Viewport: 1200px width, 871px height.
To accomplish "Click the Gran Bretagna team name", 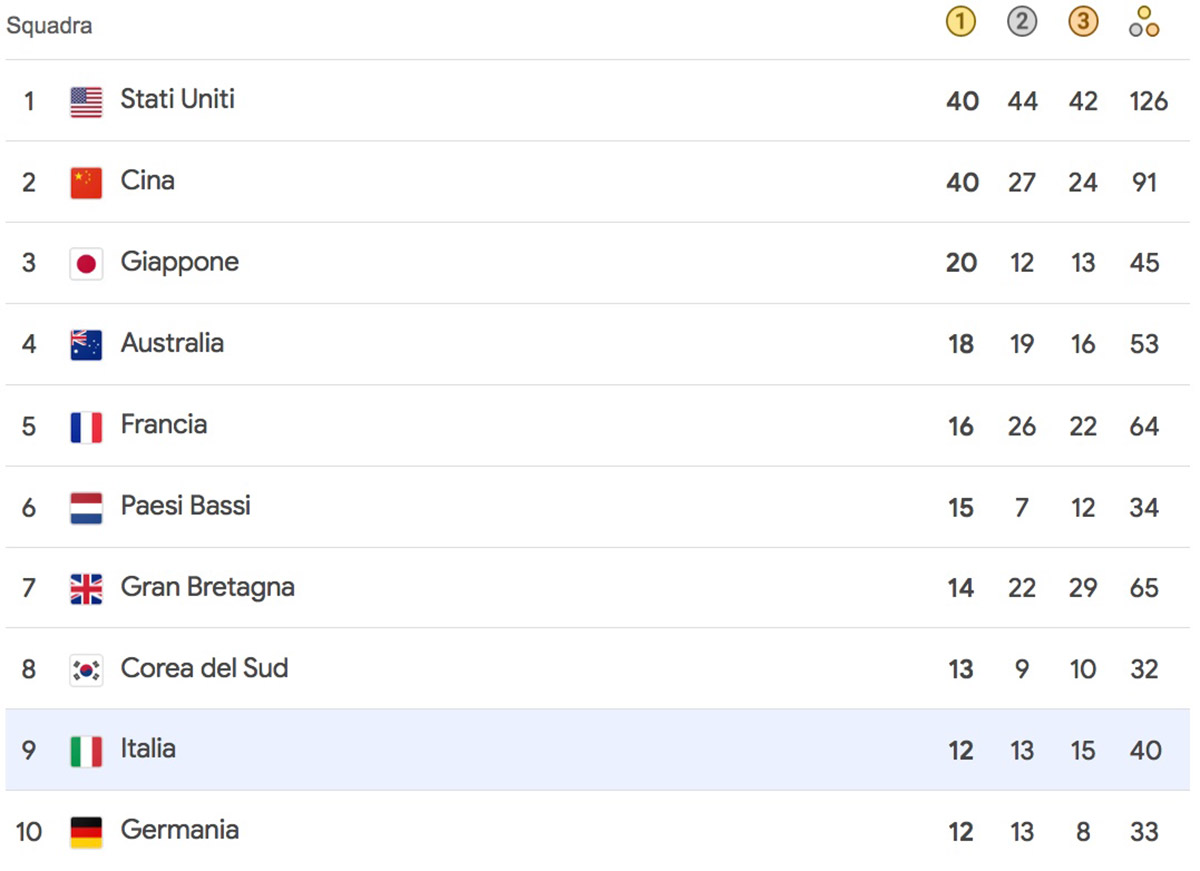I will [207, 587].
